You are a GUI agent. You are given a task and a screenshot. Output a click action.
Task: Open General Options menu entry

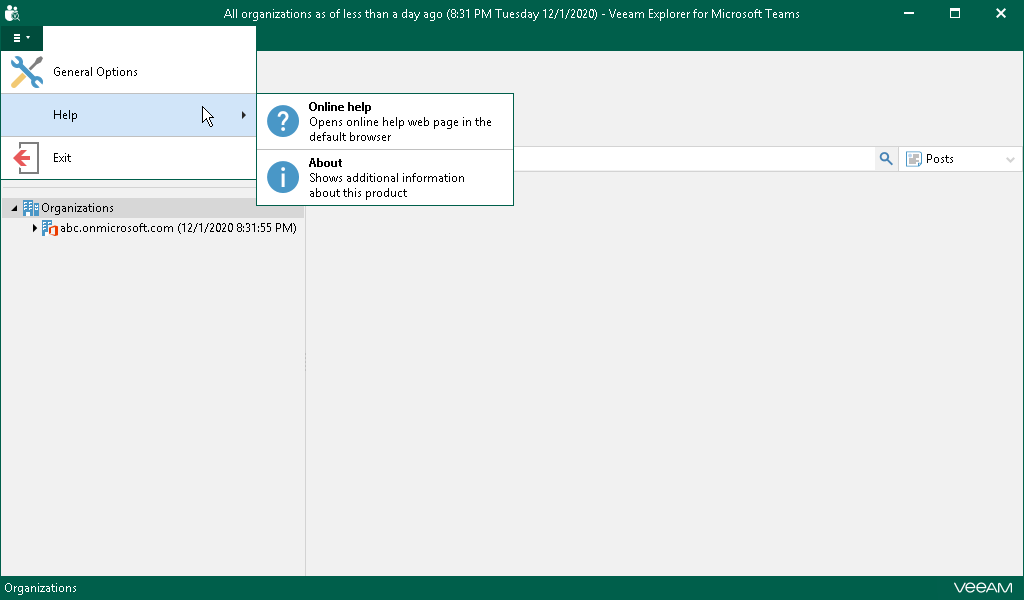point(128,72)
